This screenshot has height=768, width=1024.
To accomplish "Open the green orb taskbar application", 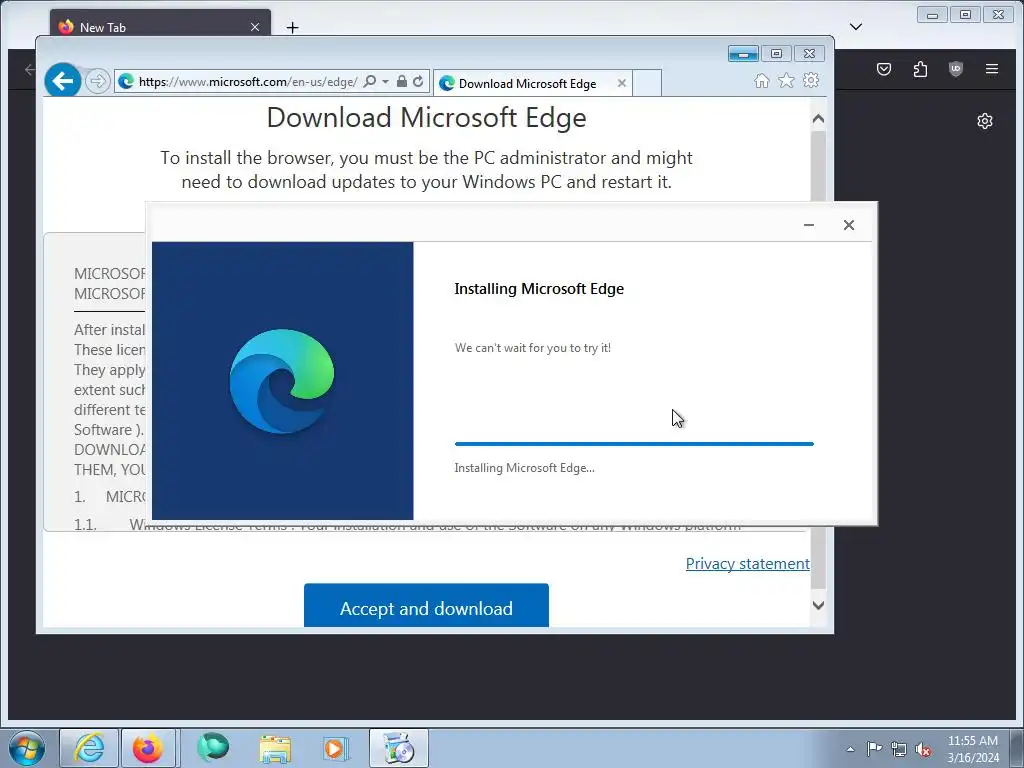I will [x=213, y=748].
